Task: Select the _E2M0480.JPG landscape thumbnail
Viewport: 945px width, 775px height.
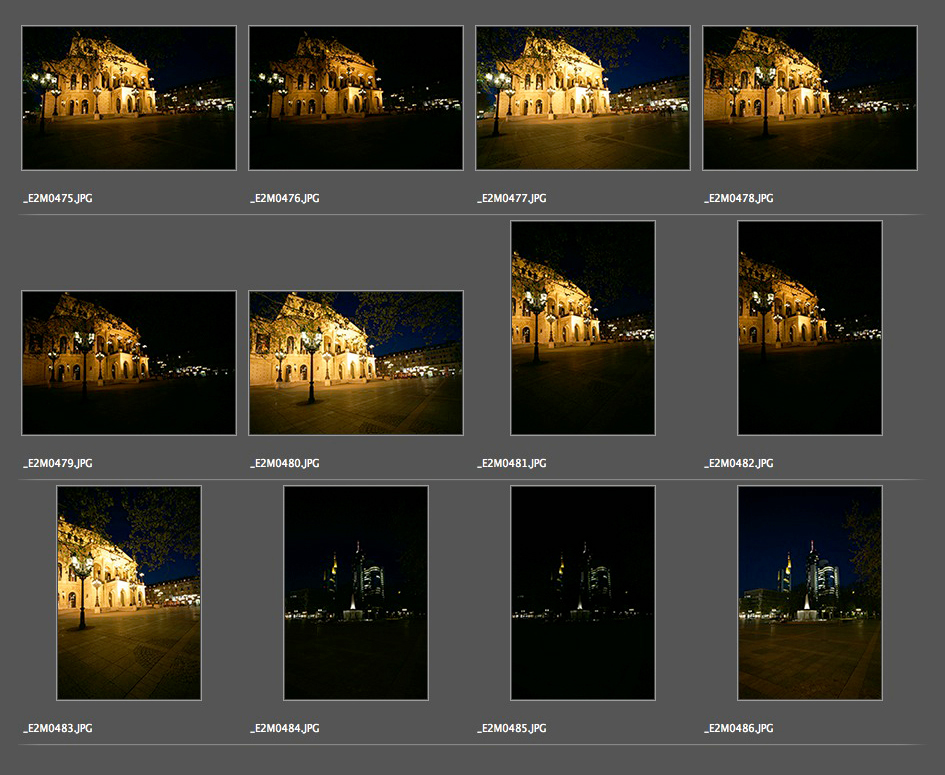Action: 356,363
